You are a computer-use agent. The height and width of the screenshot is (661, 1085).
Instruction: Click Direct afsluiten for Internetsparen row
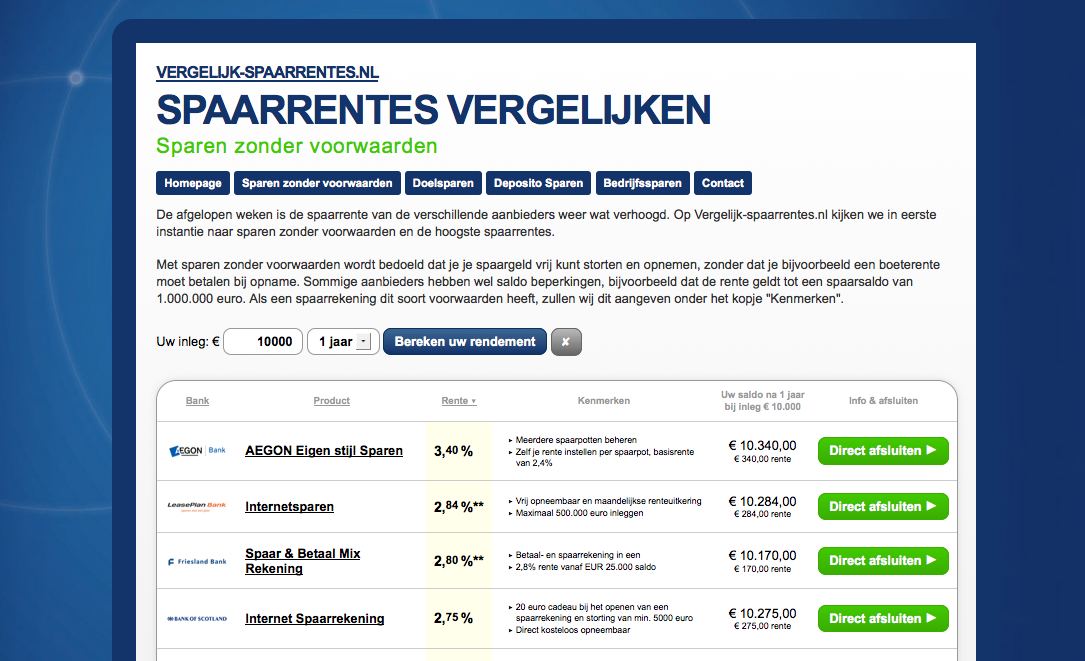coord(883,507)
